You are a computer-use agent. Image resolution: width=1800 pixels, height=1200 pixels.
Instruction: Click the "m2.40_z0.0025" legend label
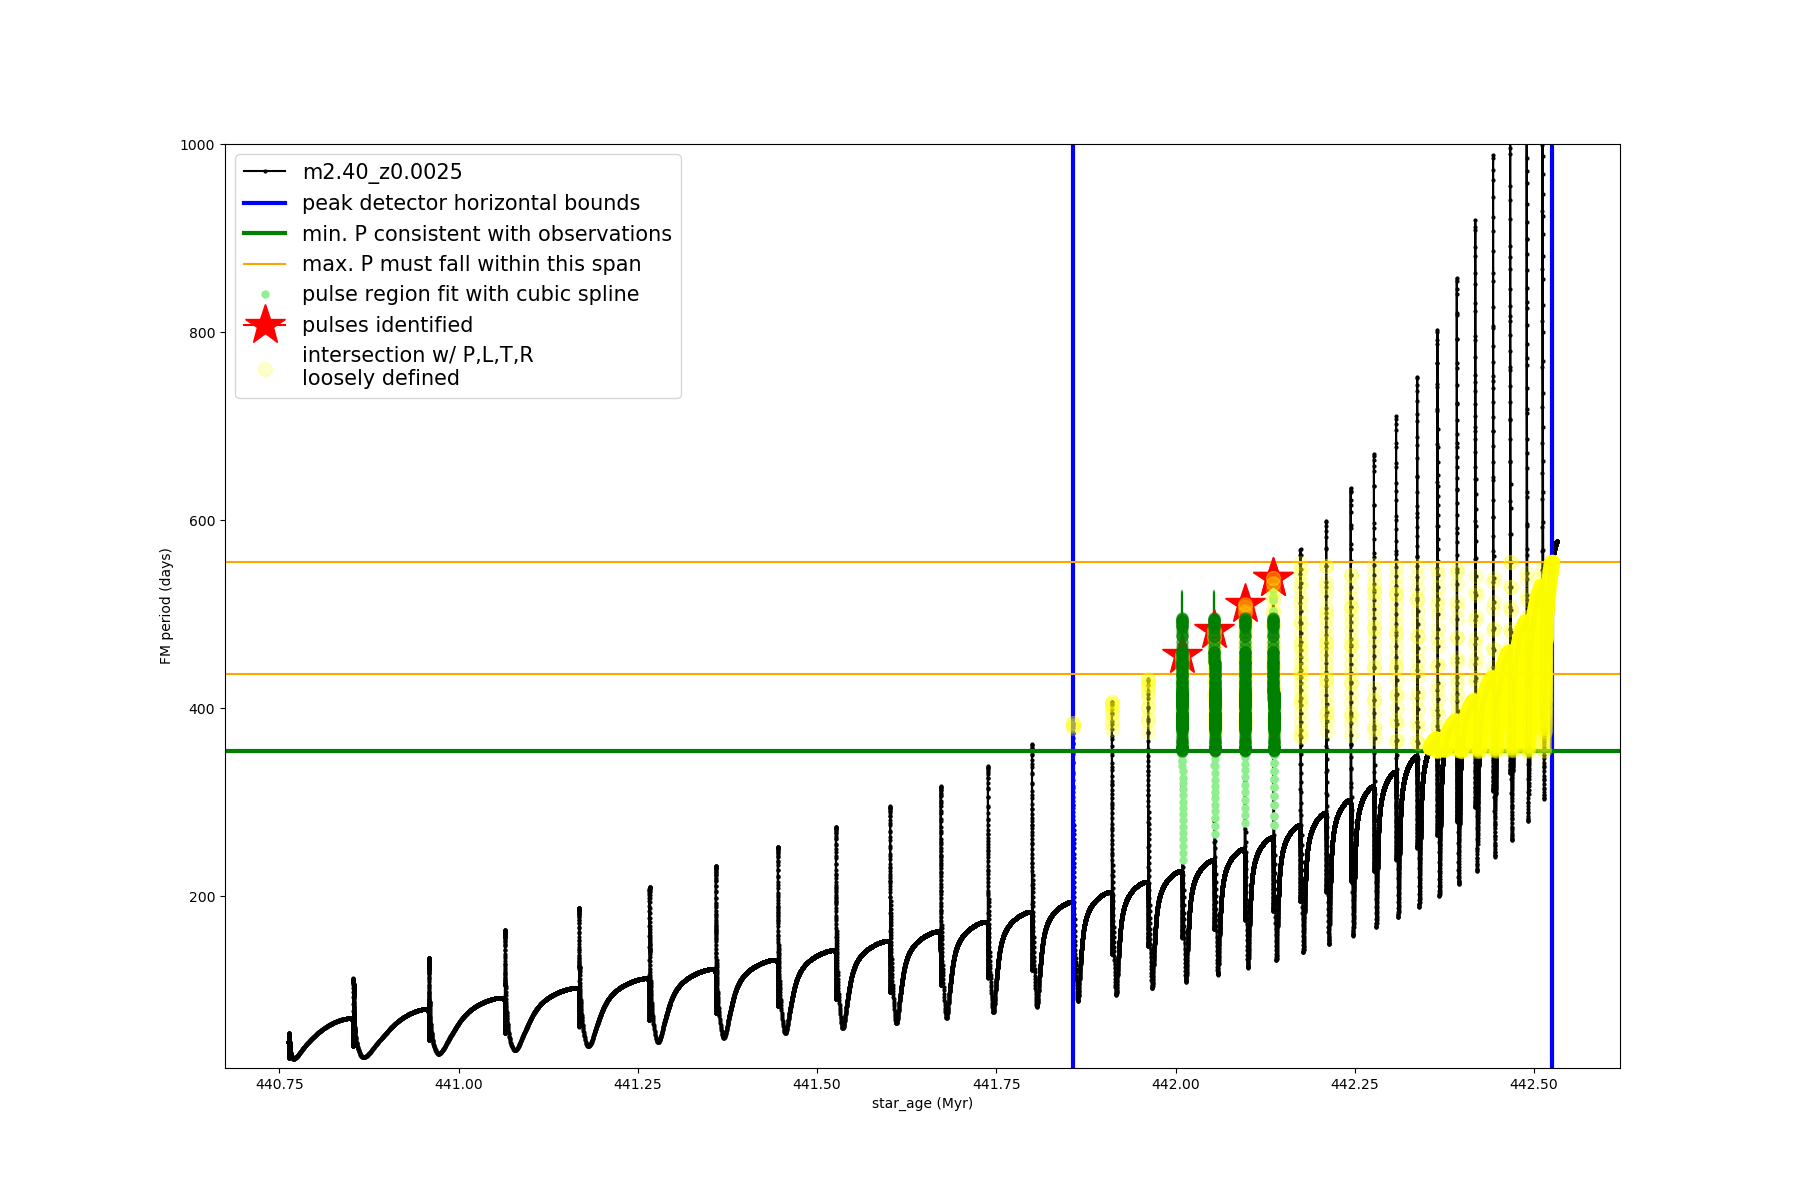tap(382, 172)
